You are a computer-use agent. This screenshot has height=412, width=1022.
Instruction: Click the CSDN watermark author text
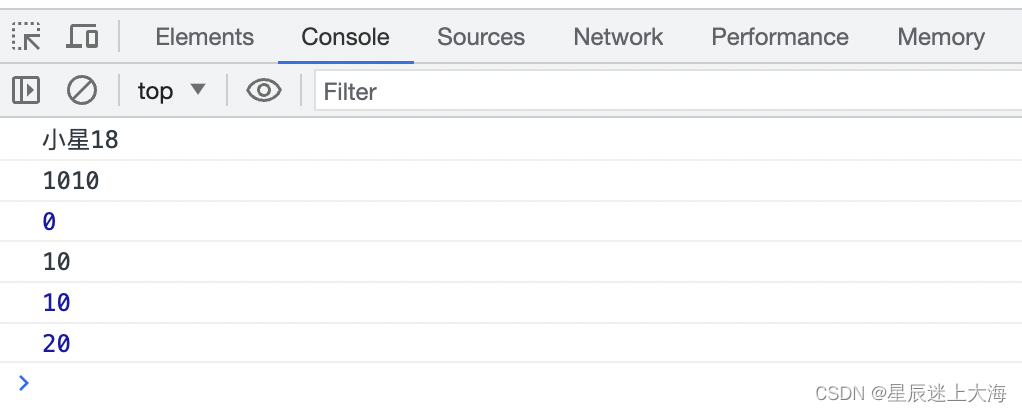click(x=911, y=392)
